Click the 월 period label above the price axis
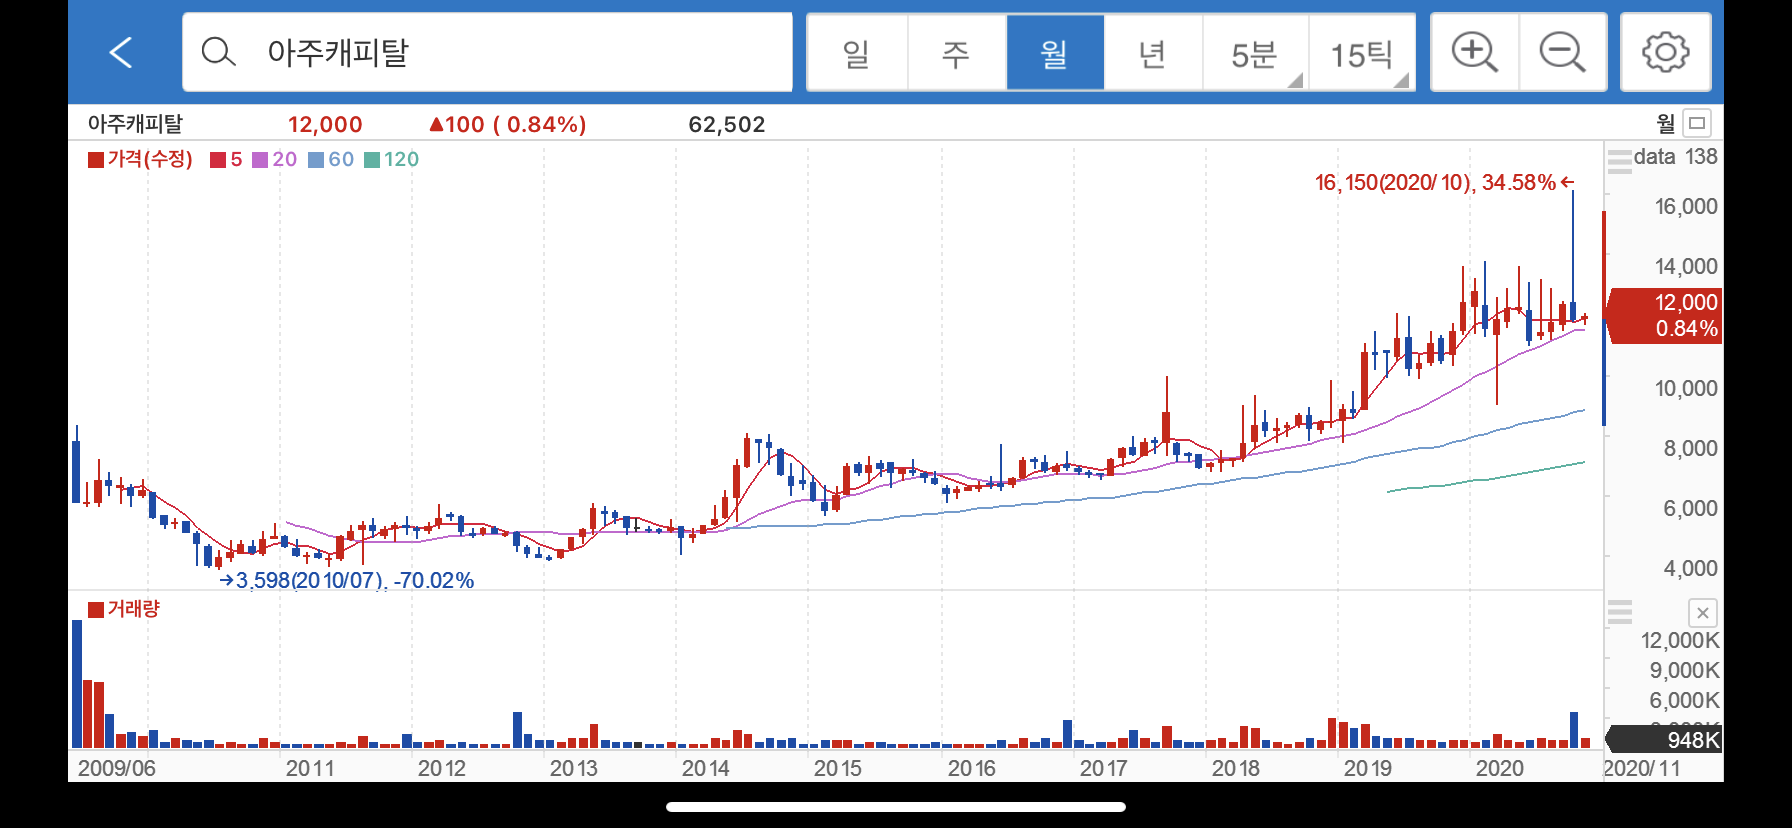The image size is (1792, 828). pos(1665,123)
